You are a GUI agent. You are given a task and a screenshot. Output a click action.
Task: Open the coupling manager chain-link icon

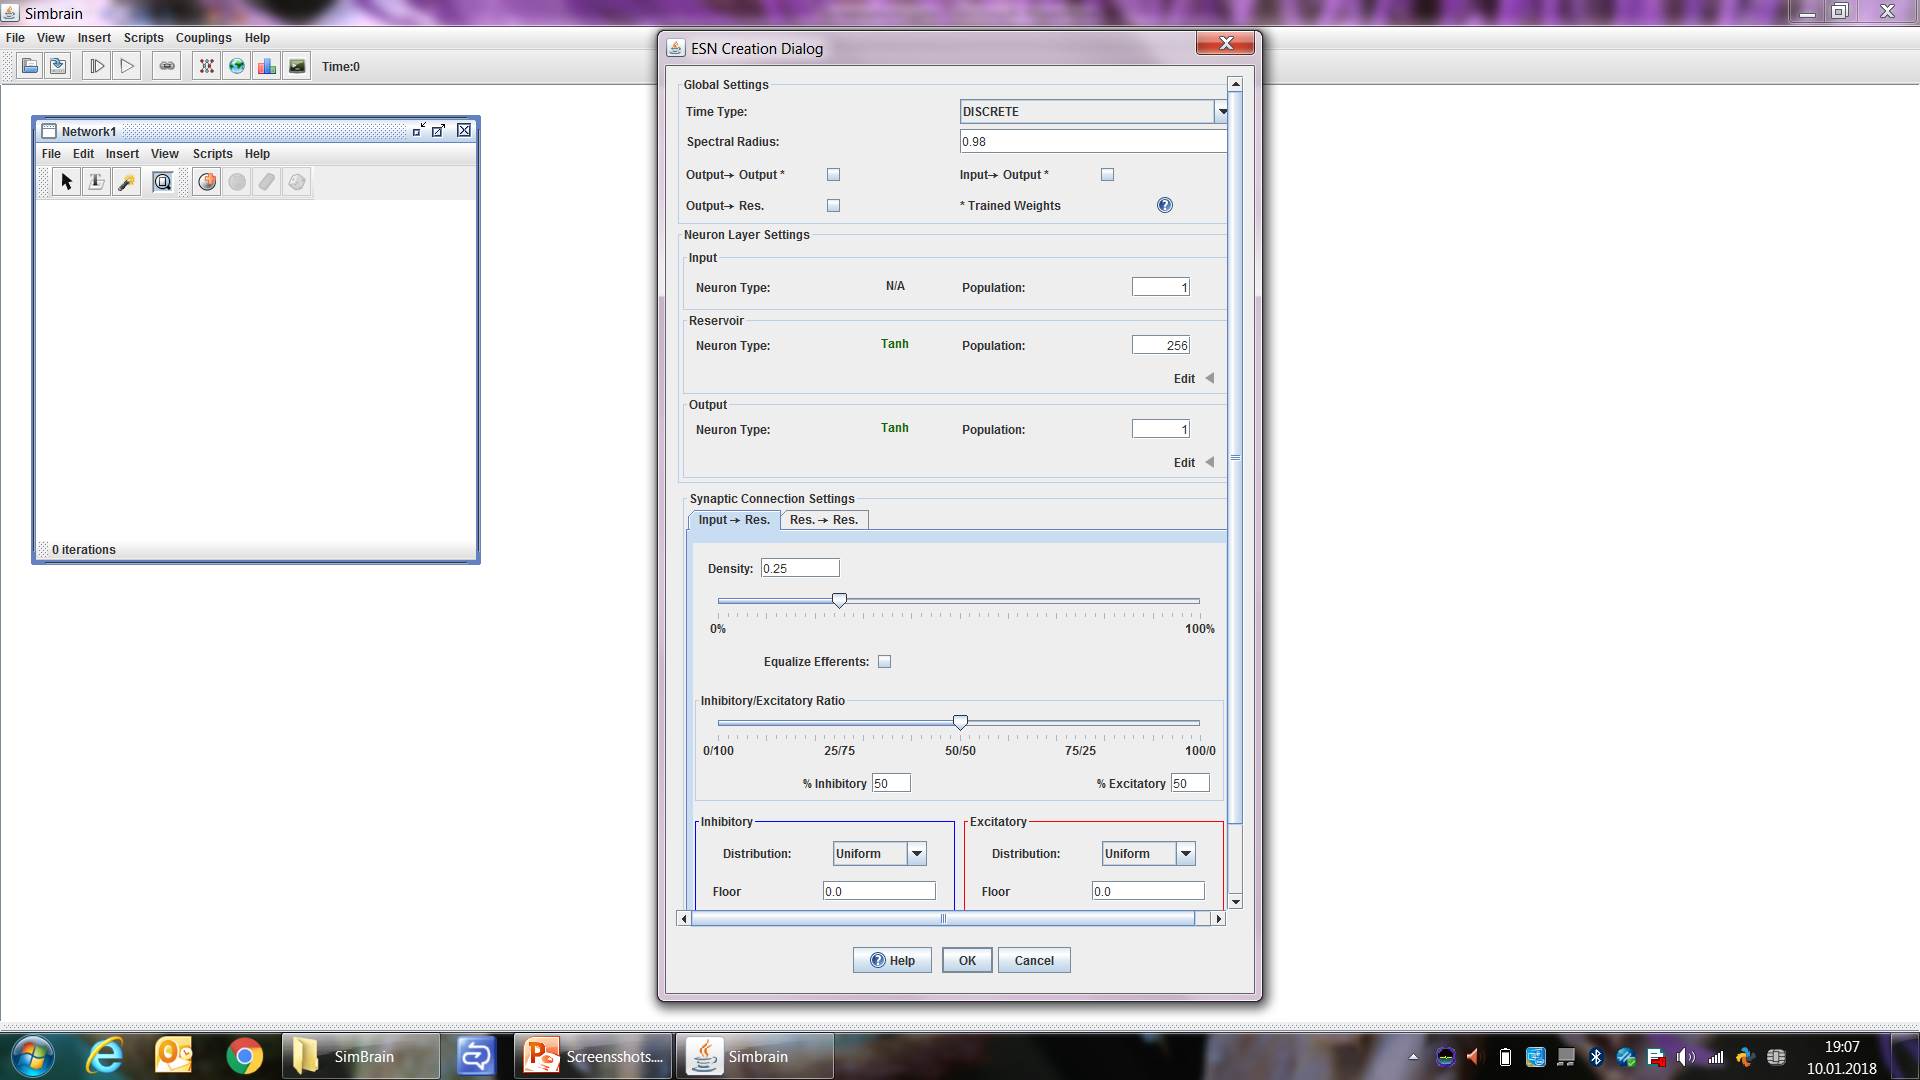click(x=167, y=66)
